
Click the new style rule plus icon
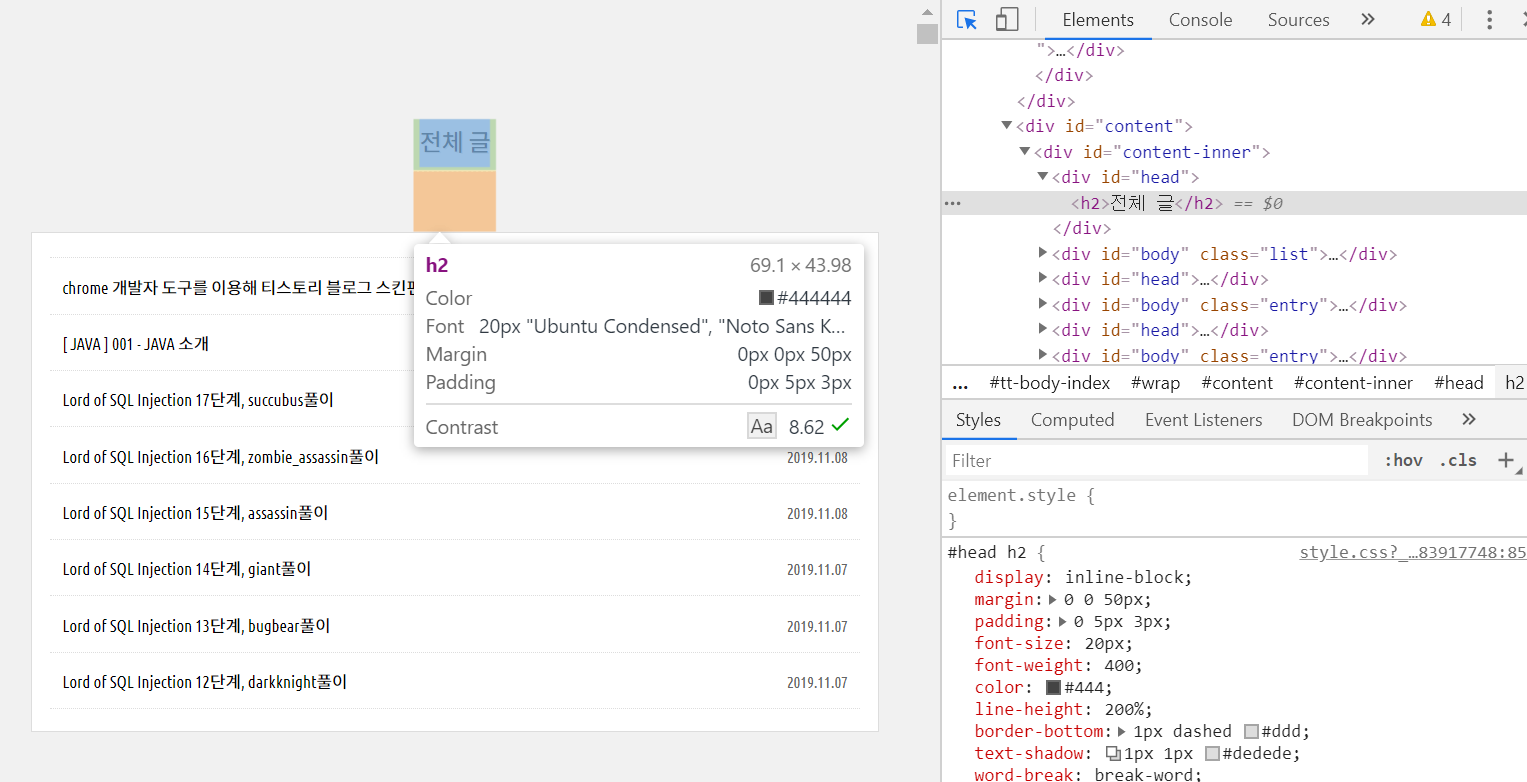(x=1505, y=460)
